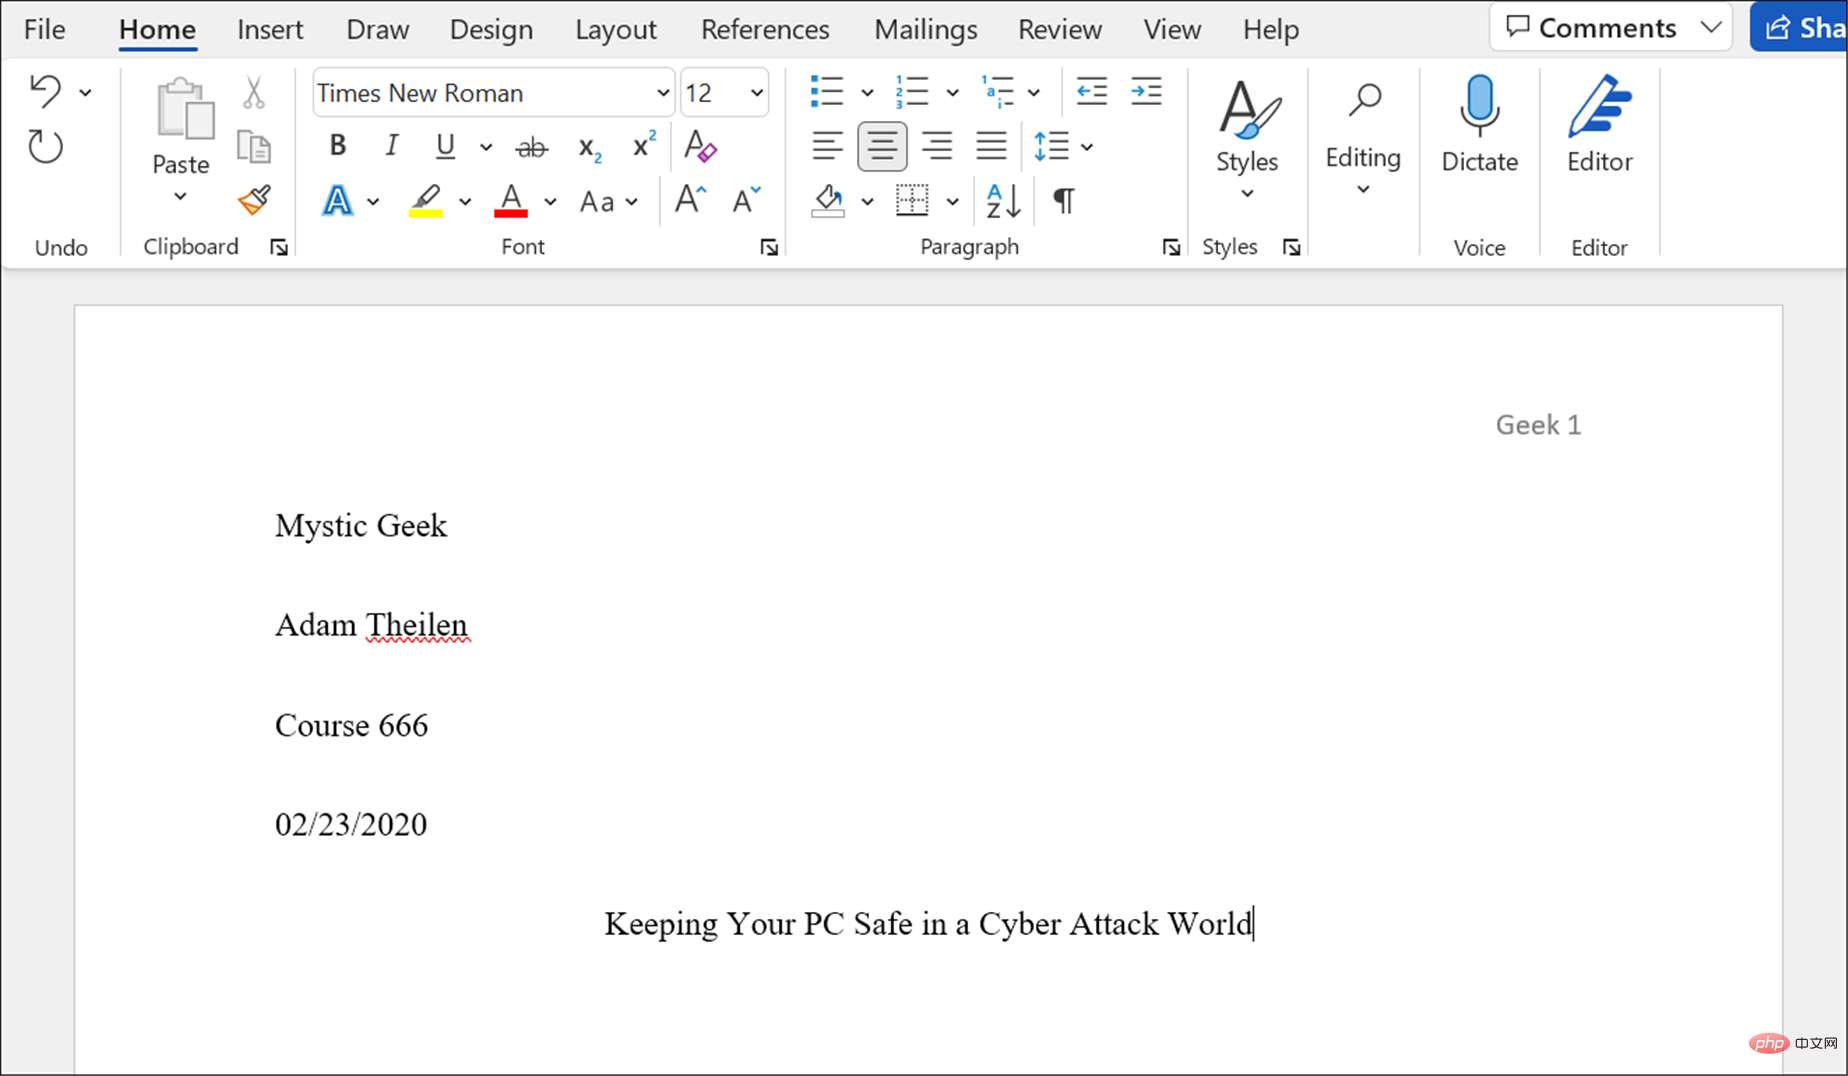Open the Line Spacing dropdown
The width and height of the screenshot is (1848, 1076).
point(1087,146)
